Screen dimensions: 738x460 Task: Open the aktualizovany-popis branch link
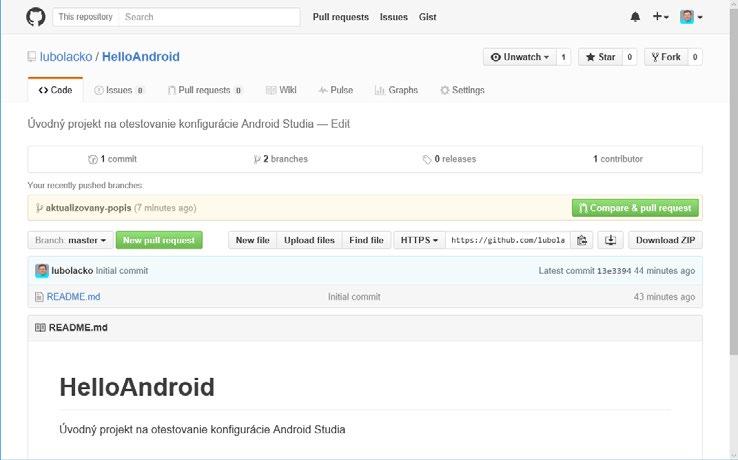[88, 208]
